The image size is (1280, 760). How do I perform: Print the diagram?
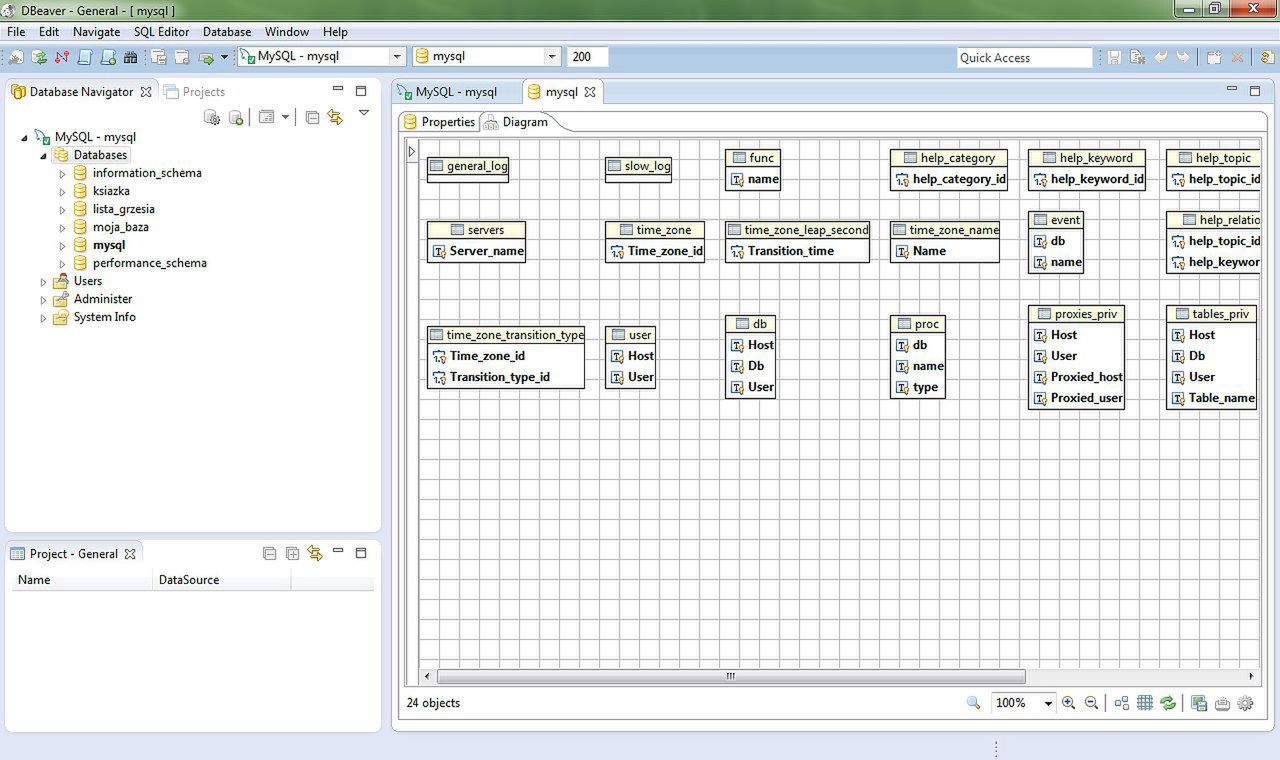tap(1222, 703)
